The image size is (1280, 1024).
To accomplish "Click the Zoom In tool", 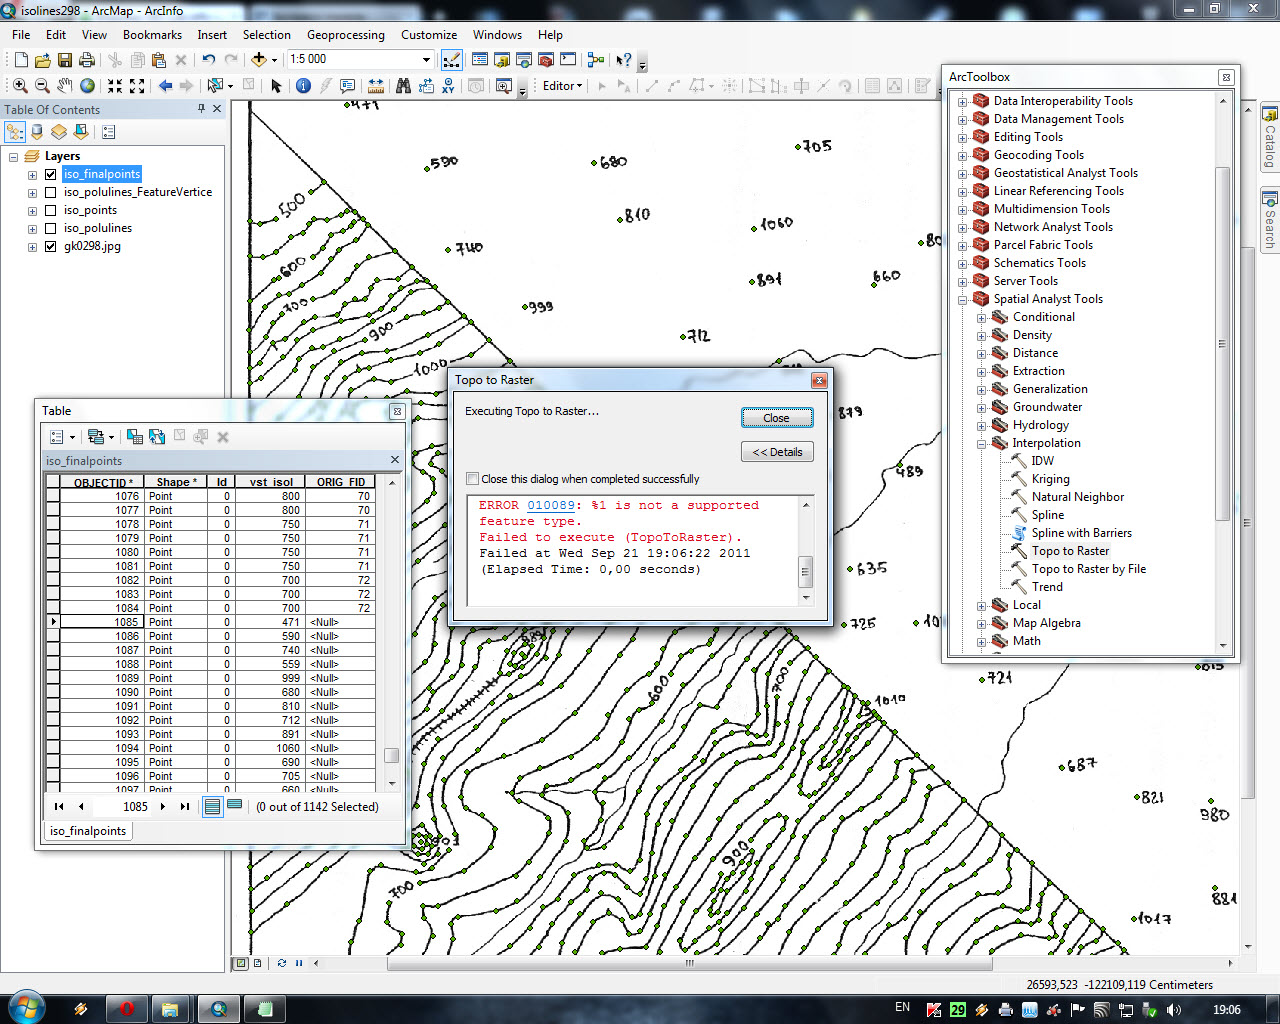I will (x=20, y=86).
